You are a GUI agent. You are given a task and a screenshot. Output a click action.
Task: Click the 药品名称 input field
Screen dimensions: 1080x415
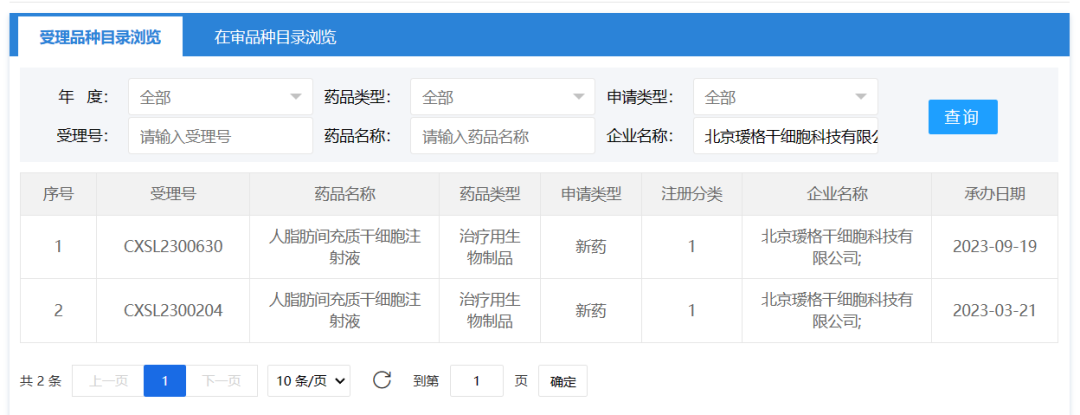point(502,136)
